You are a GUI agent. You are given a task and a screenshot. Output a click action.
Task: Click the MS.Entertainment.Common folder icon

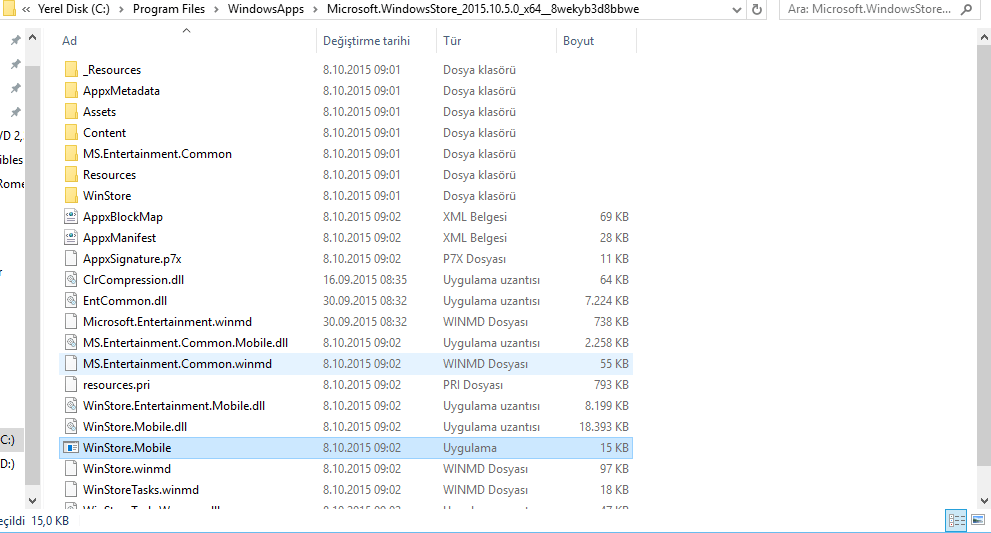coord(71,154)
